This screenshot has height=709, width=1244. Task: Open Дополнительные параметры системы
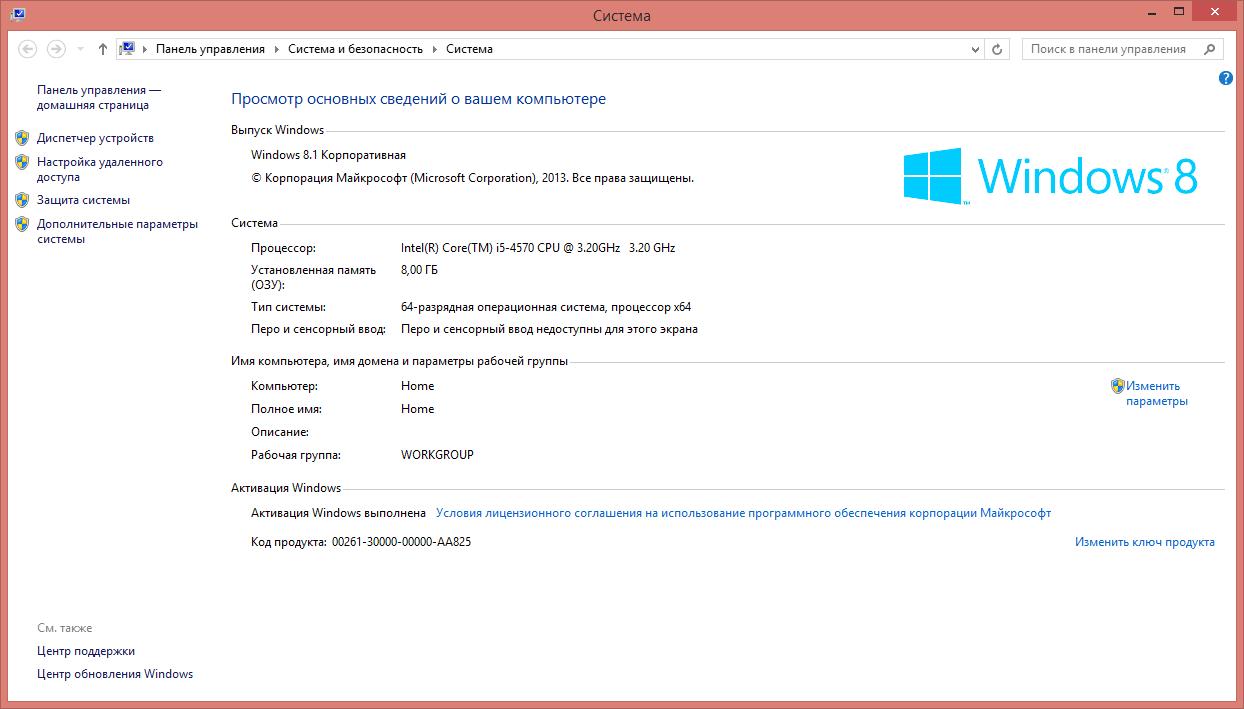tap(117, 231)
